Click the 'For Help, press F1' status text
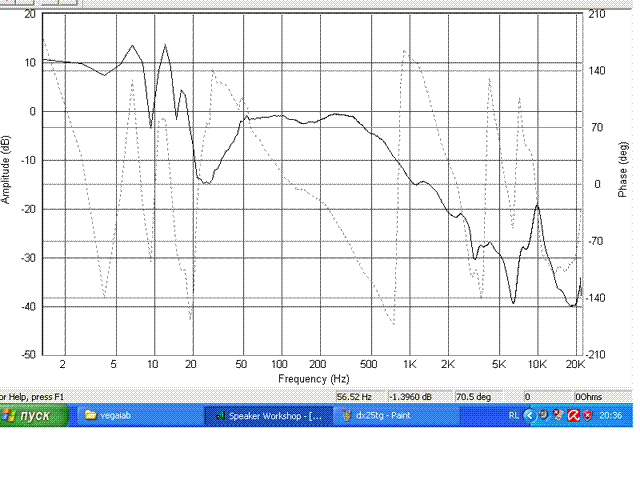The width and height of the screenshot is (640, 480). click(x=32, y=397)
